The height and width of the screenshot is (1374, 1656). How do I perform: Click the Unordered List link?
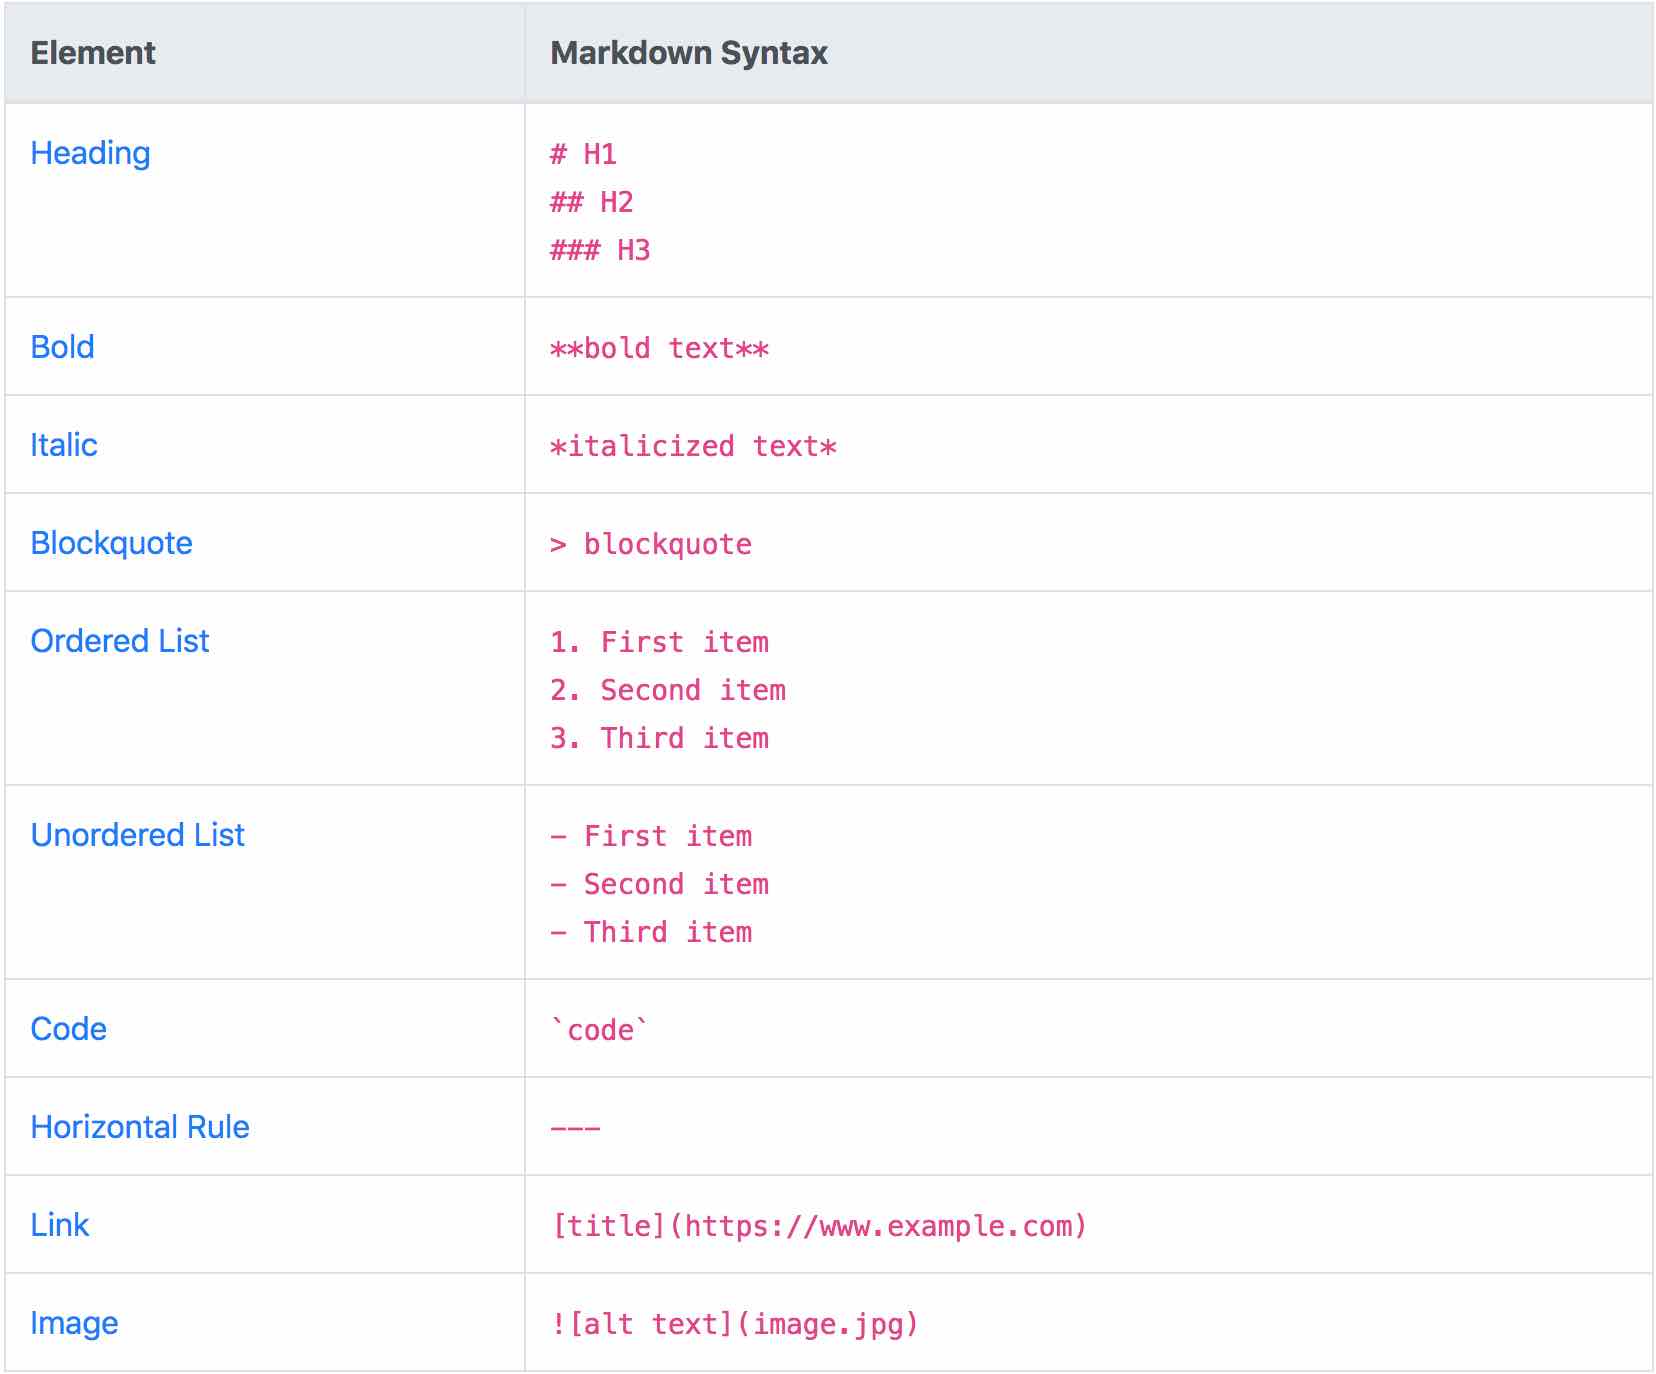137,835
